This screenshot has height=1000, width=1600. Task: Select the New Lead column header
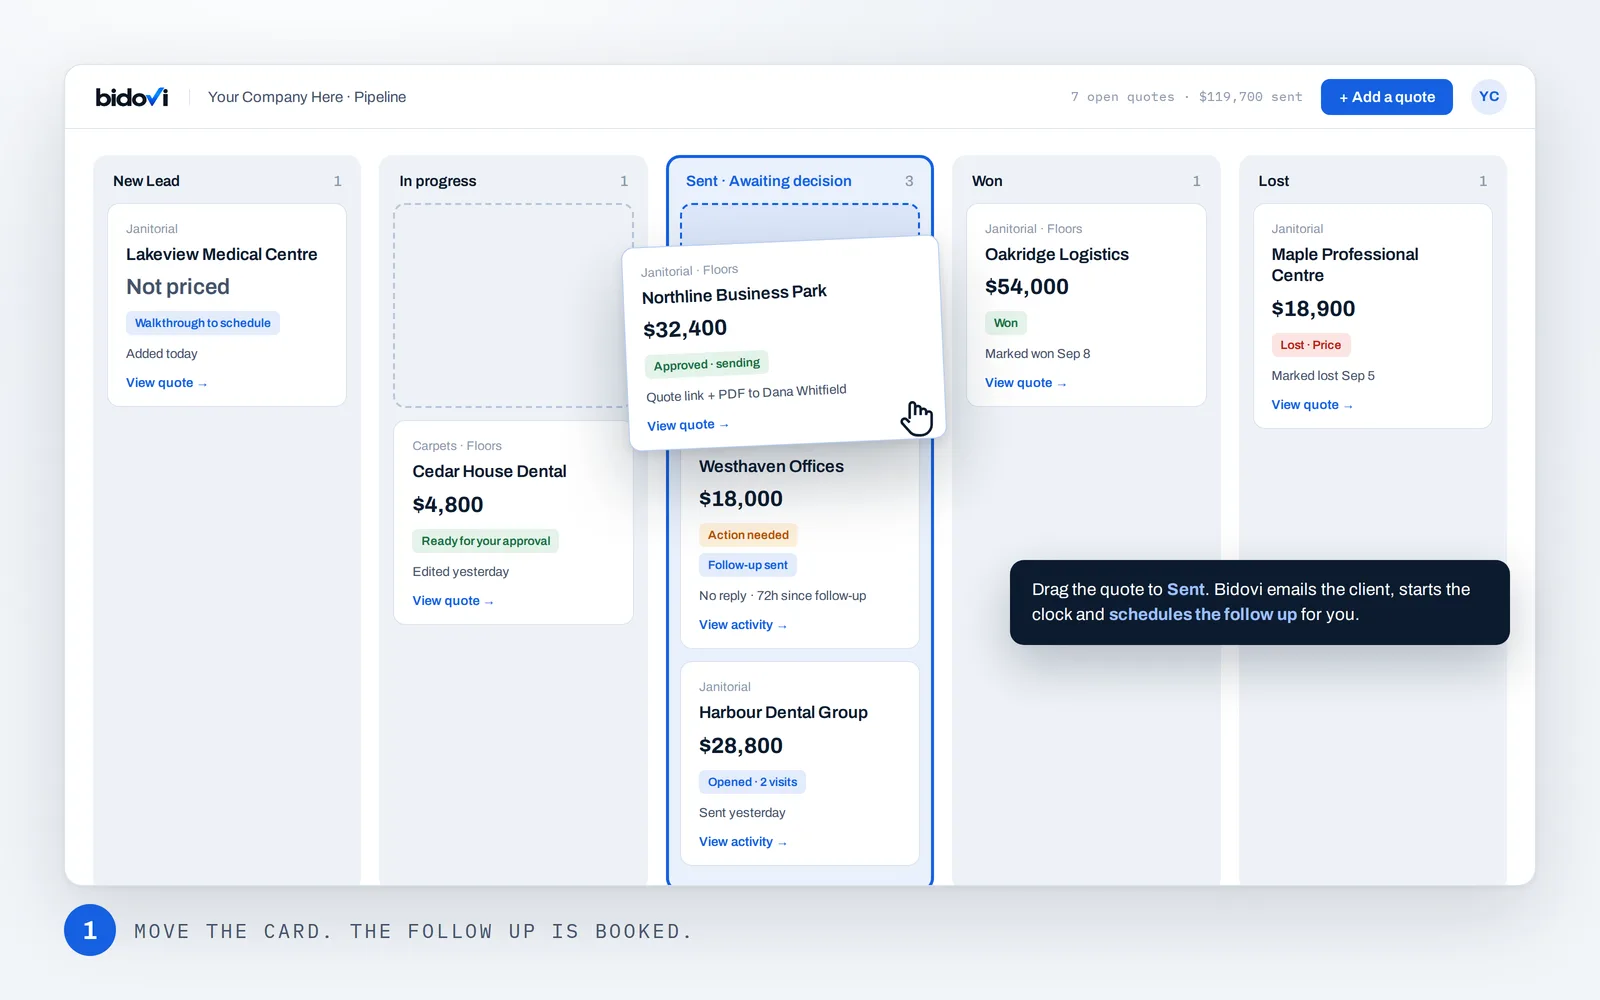(x=146, y=181)
